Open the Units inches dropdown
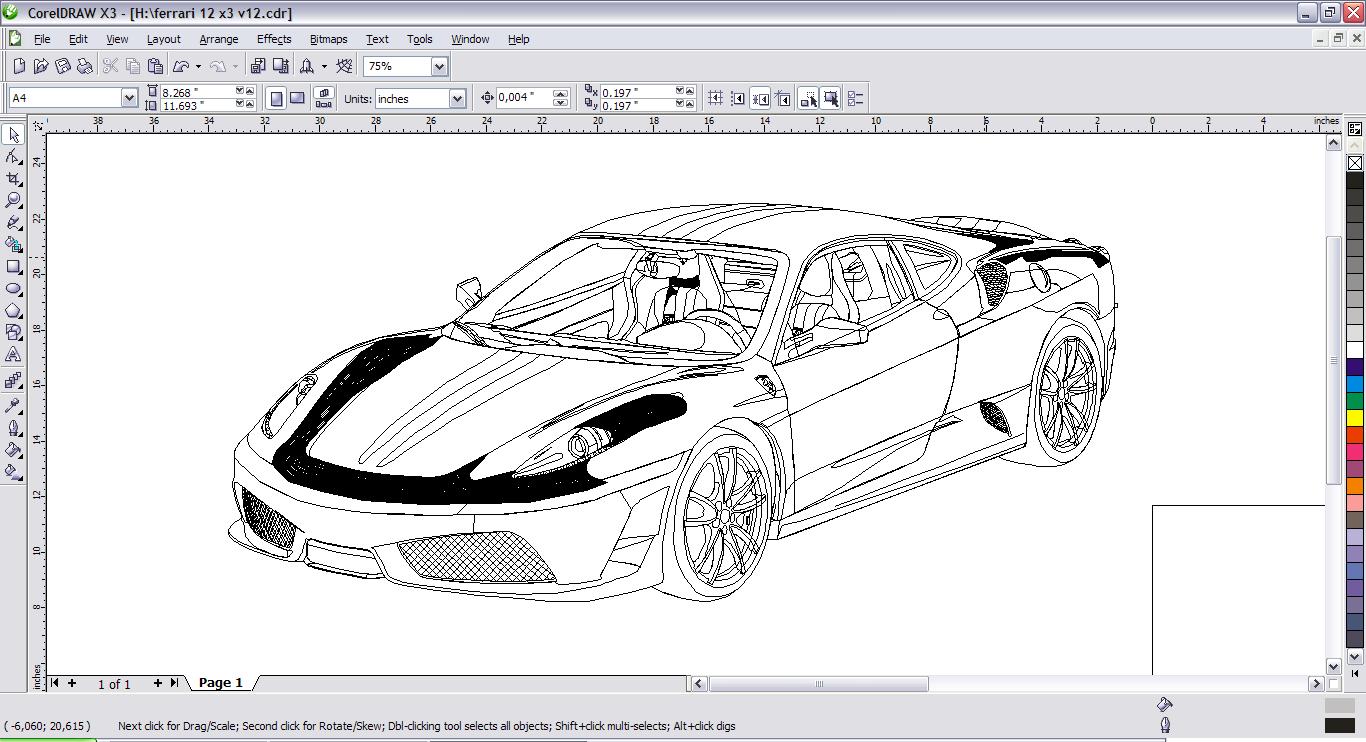 pos(457,99)
